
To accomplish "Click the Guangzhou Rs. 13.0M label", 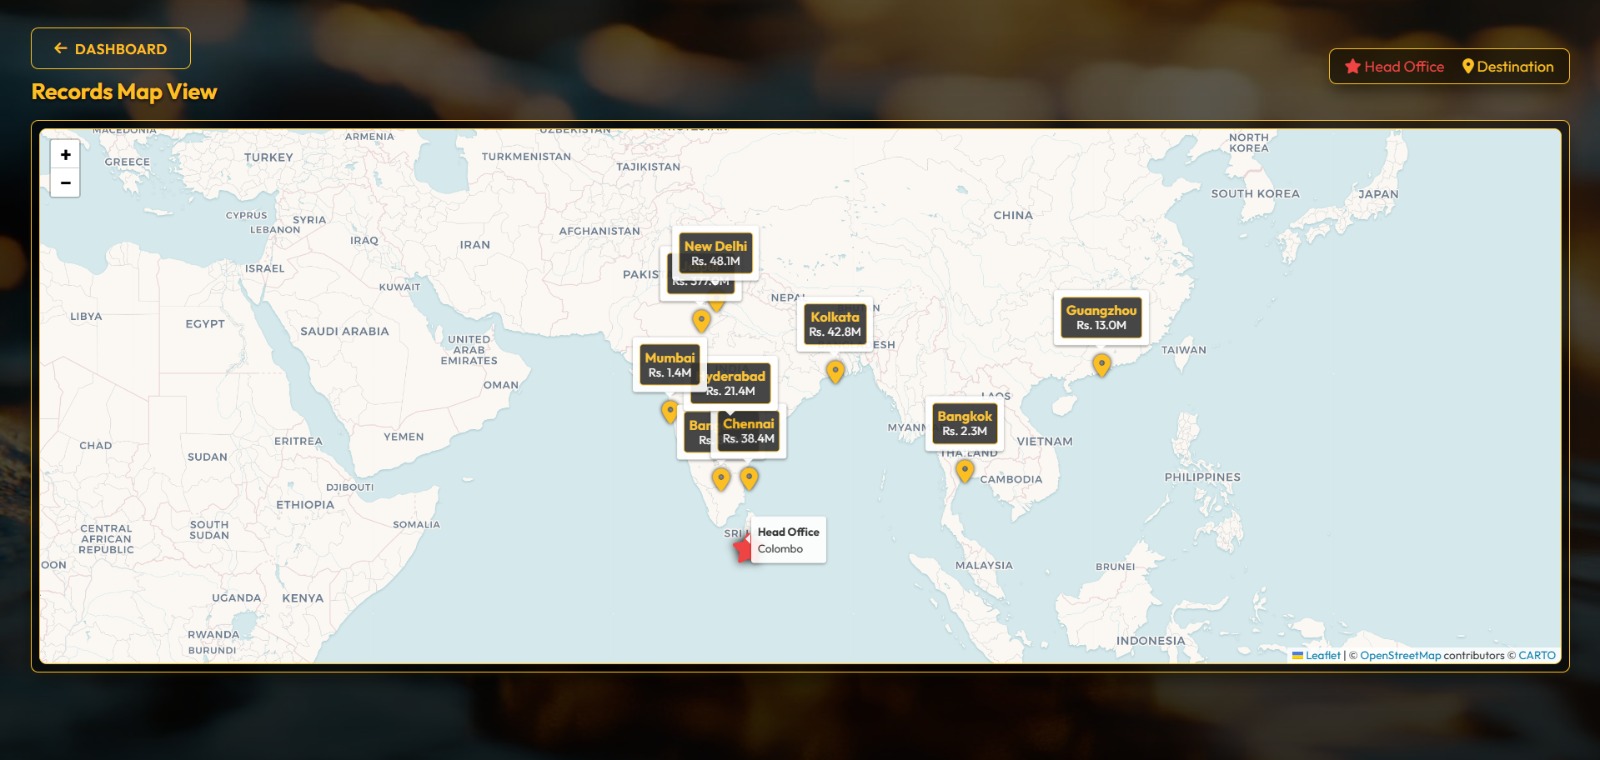I will click(x=1101, y=318).
